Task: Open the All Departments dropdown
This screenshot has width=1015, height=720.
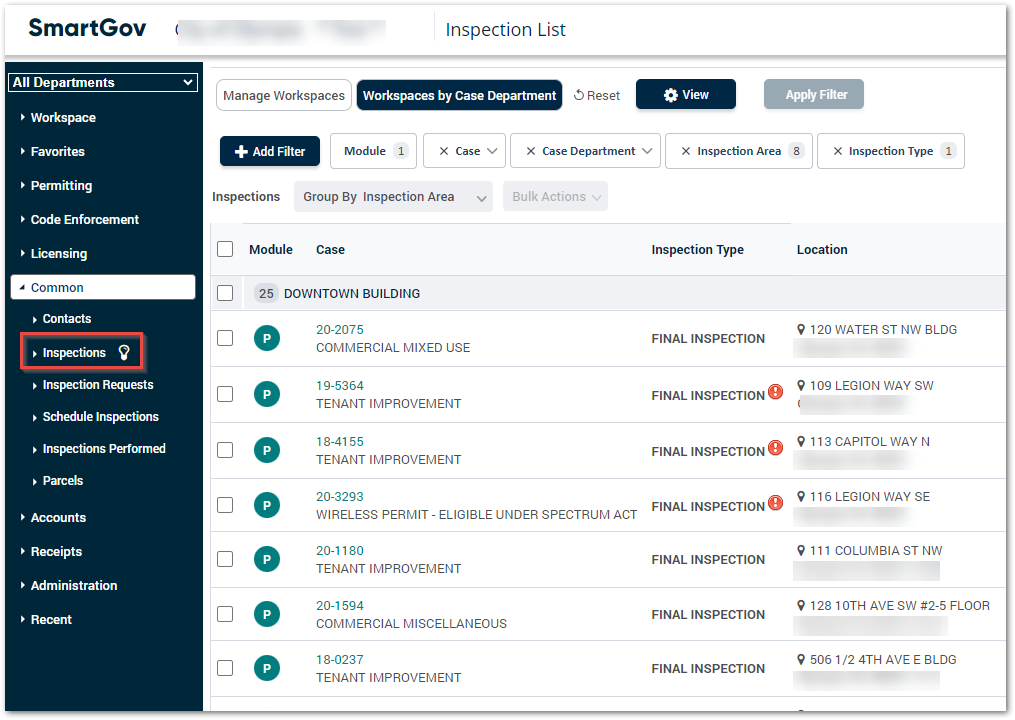Action: coord(102,82)
